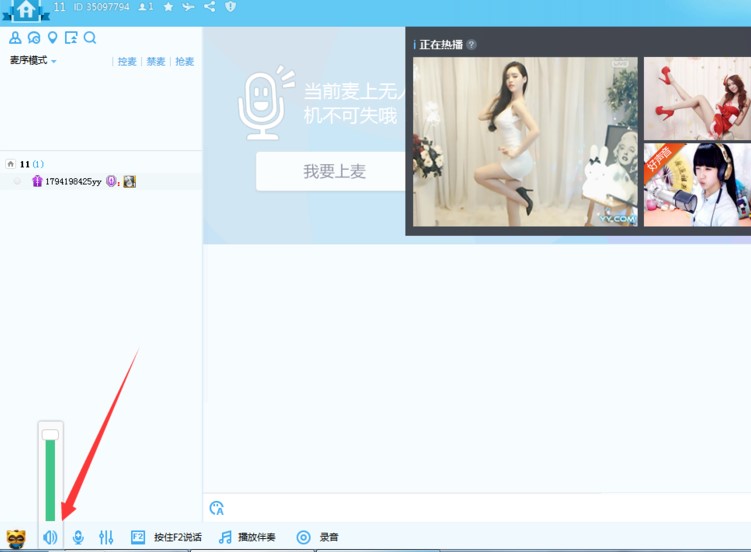Click the 抢麦 link
Screen dimensions: 751x552
pyautogui.click(x=184, y=61)
